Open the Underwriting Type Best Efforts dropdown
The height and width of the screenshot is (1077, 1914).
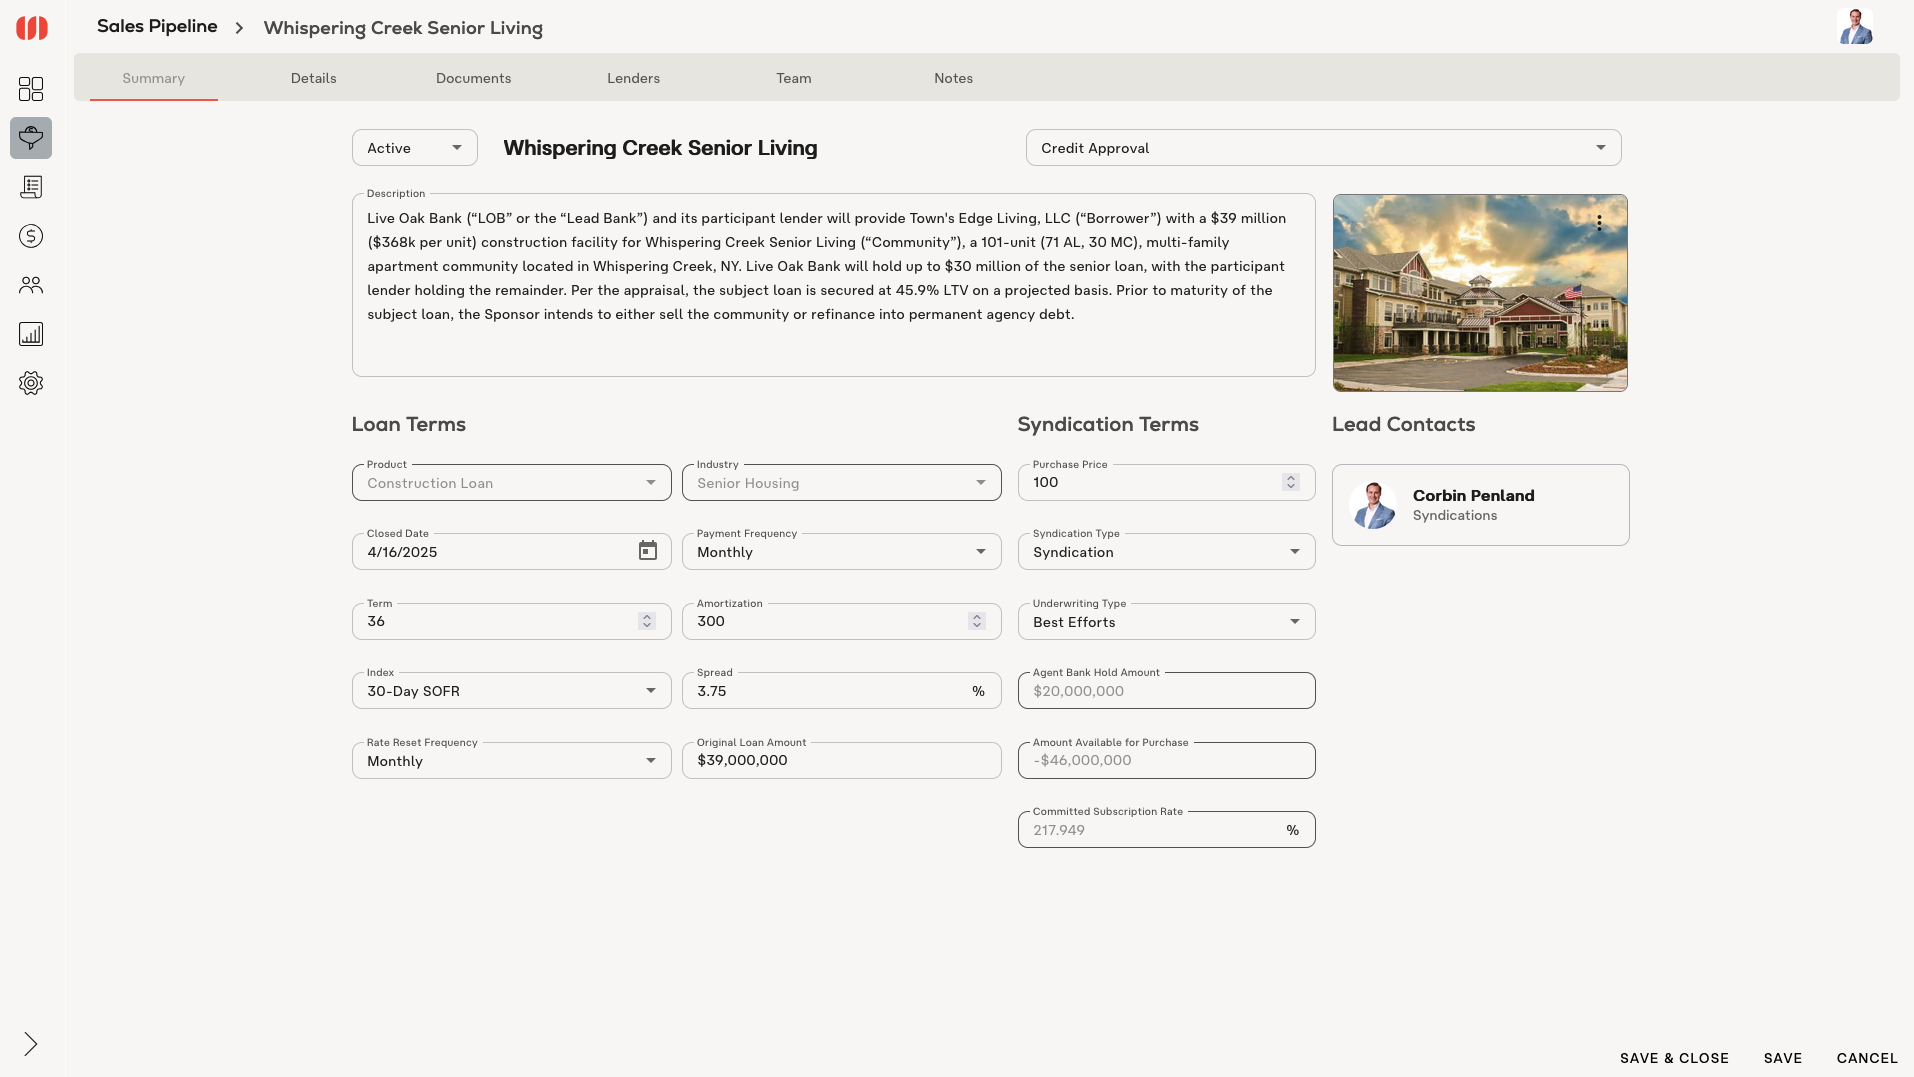1167,622
